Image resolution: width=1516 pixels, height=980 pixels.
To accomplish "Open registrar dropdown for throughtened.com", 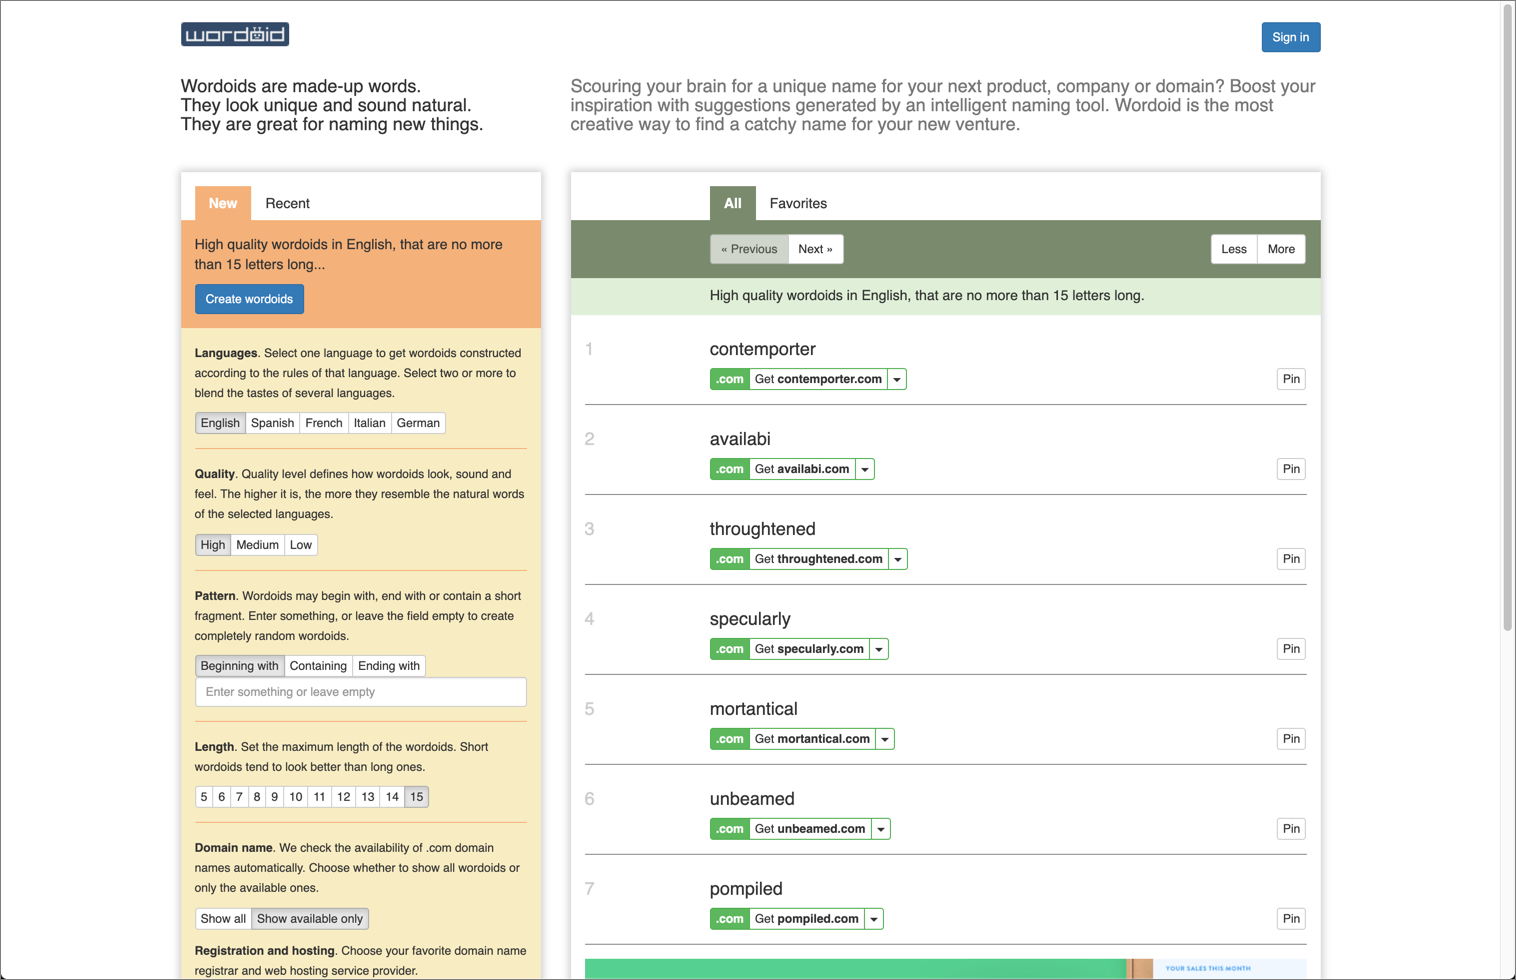I will (898, 559).
